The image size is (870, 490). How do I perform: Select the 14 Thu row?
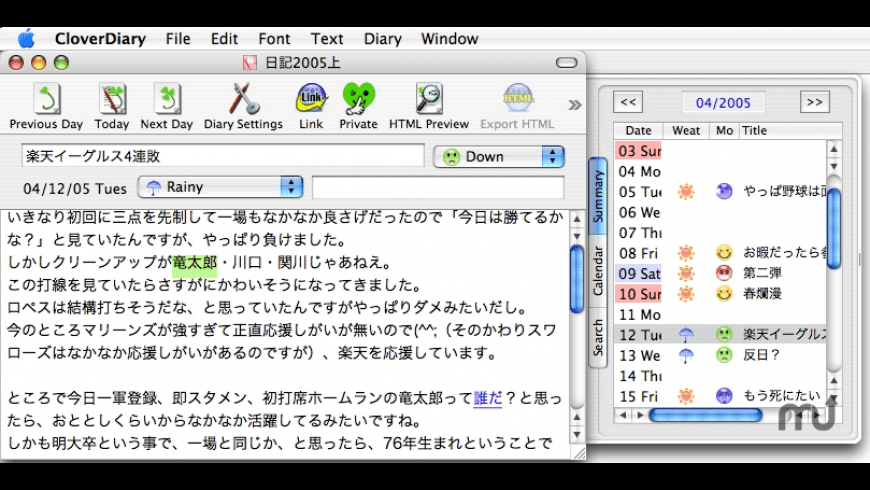[x=720, y=376]
